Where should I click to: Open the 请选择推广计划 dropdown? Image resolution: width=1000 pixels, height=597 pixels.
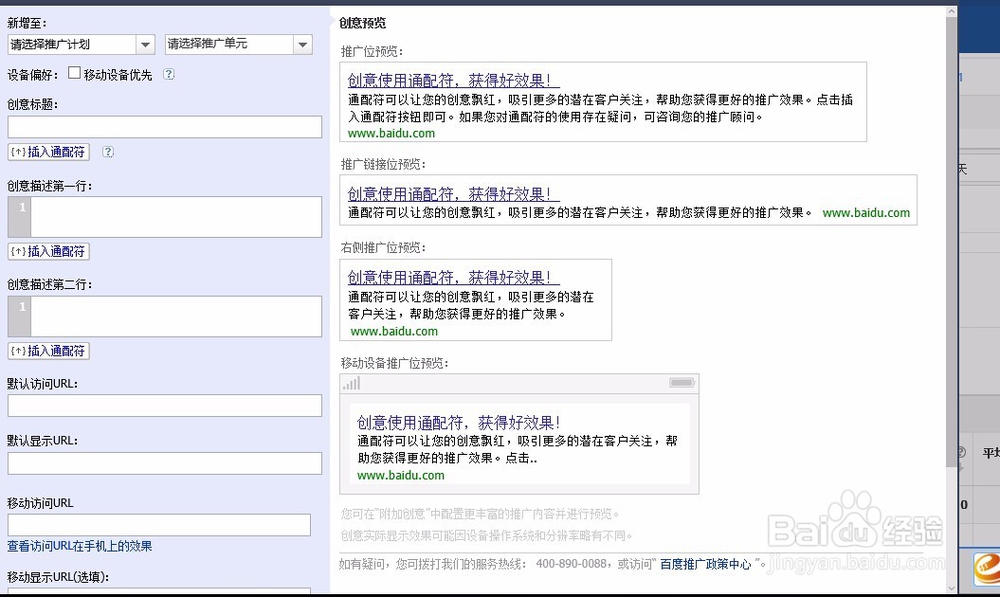coord(81,44)
